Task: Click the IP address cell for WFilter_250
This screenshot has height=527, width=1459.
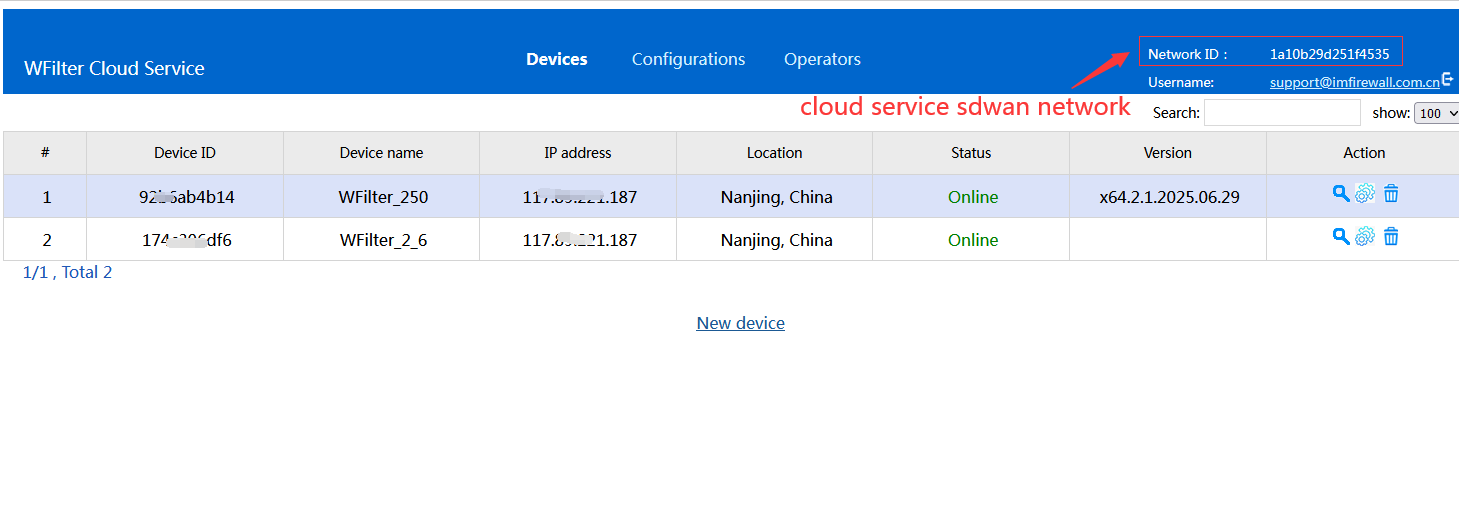Action: (579, 197)
